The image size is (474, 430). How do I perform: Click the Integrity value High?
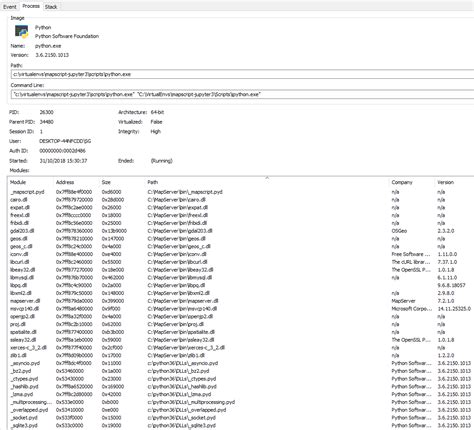(x=155, y=132)
